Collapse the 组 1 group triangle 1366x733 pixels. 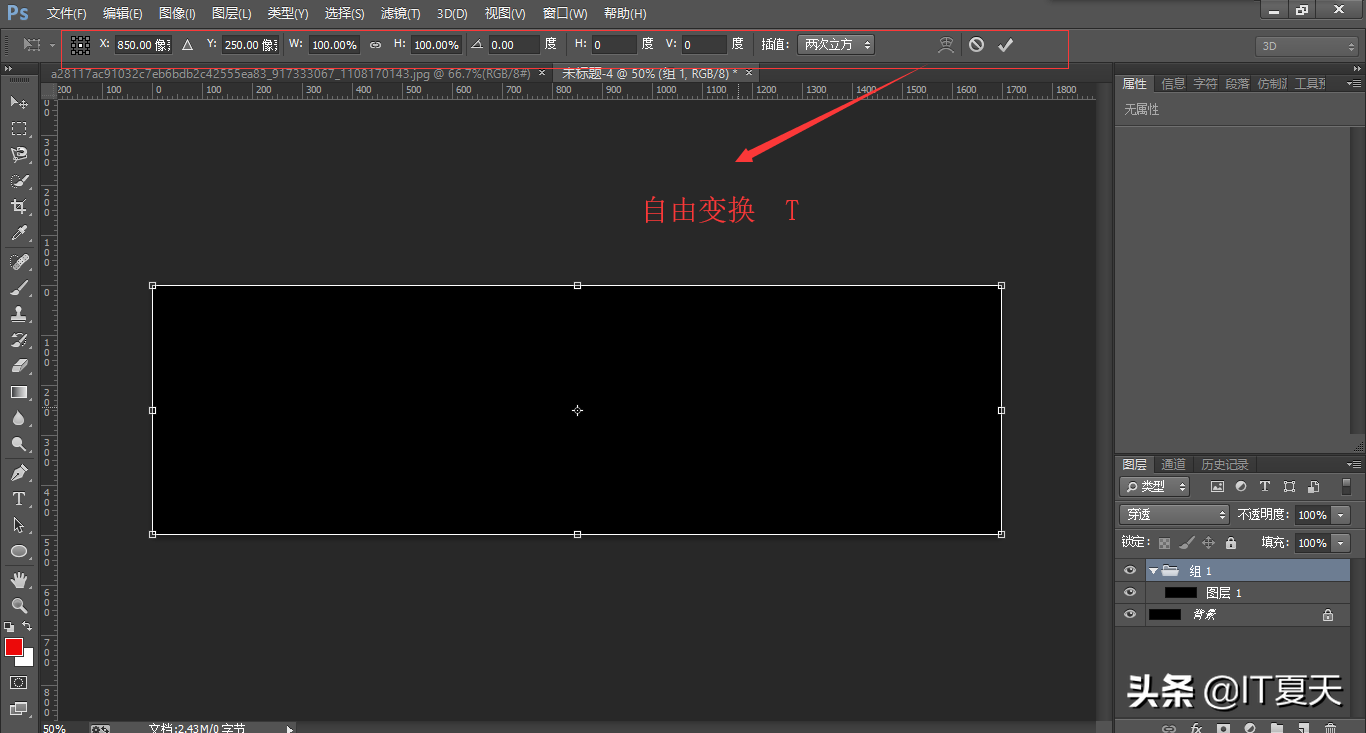coord(1153,571)
